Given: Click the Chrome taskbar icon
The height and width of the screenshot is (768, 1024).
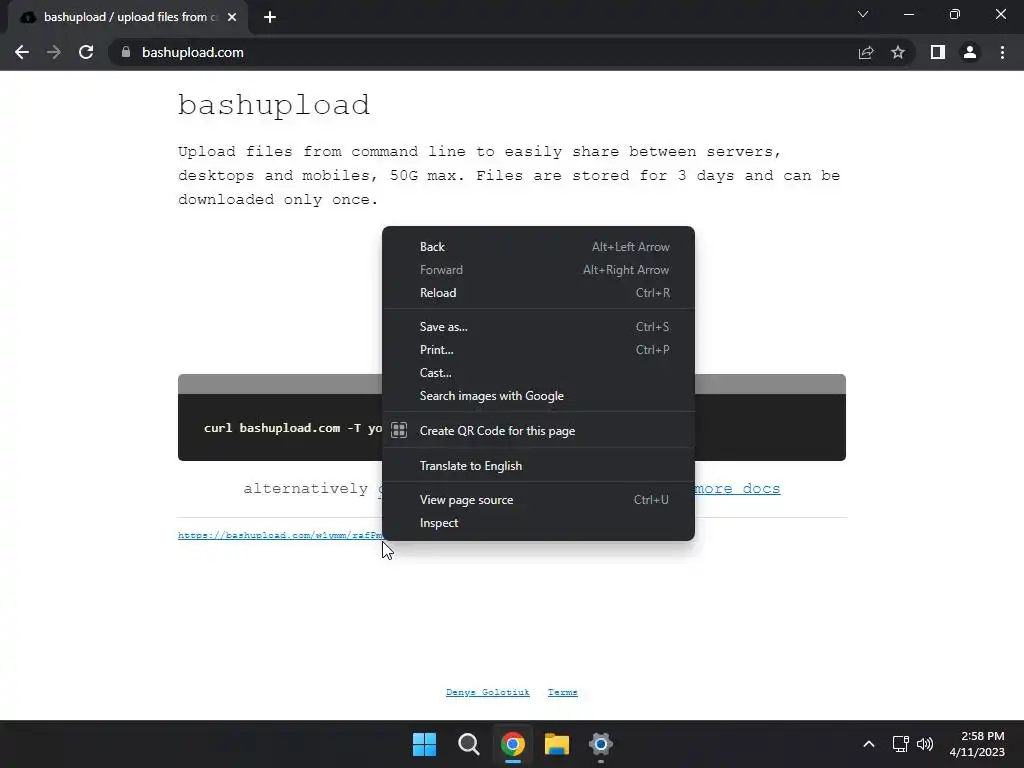Looking at the screenshot, I should 513,744.
